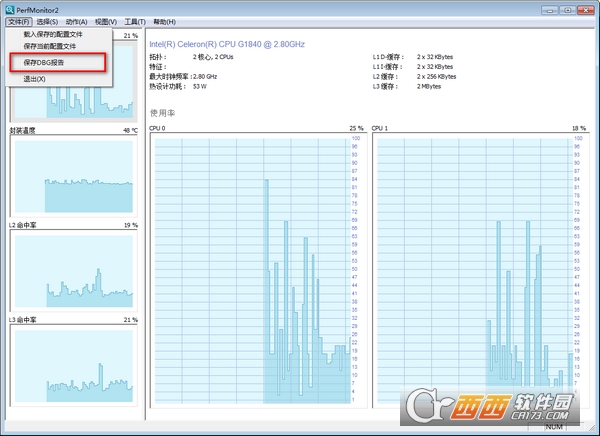Click the 2 核心, 2 CPUs topology value
This screenshot has height=436, width=600.
click(x=213, y=57)
